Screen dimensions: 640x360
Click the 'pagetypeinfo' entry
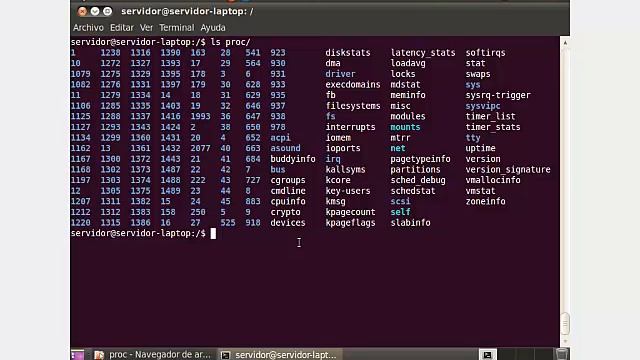coord(420,159)
